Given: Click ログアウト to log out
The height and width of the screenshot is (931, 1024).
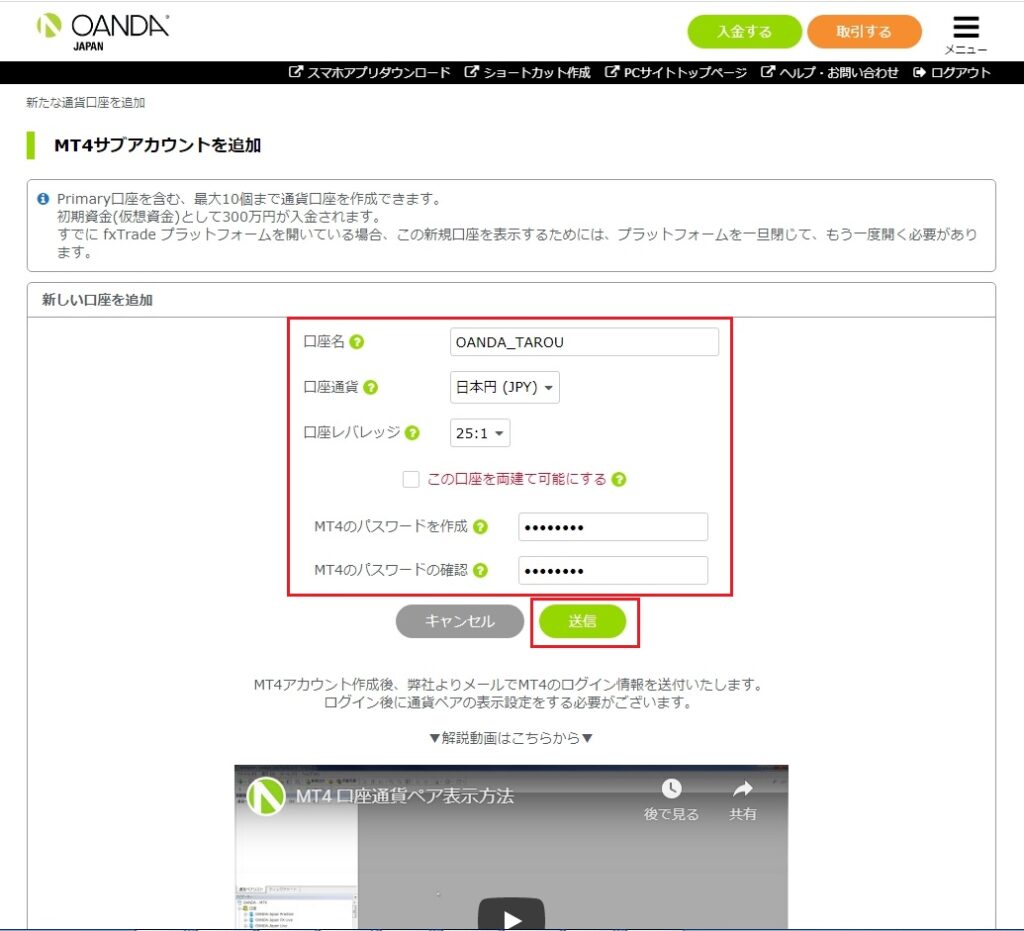Looking at the screenshot, I should pyautogui.click(x=952, y=72).
